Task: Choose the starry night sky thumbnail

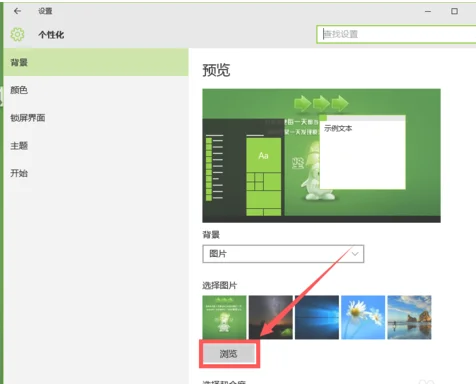Action: (x=271, y=317)
